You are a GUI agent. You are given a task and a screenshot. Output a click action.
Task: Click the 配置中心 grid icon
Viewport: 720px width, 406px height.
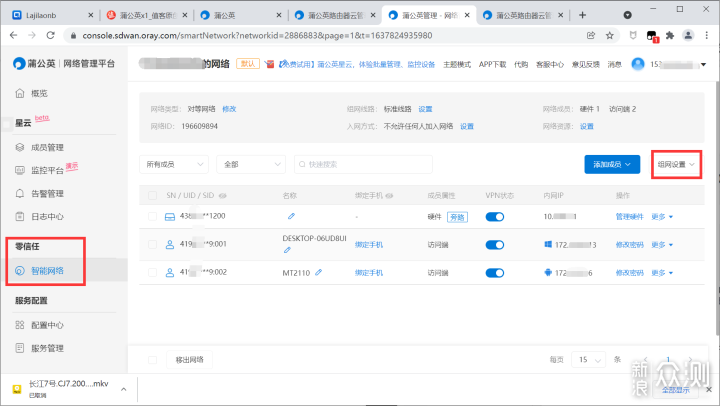(20, 325)
